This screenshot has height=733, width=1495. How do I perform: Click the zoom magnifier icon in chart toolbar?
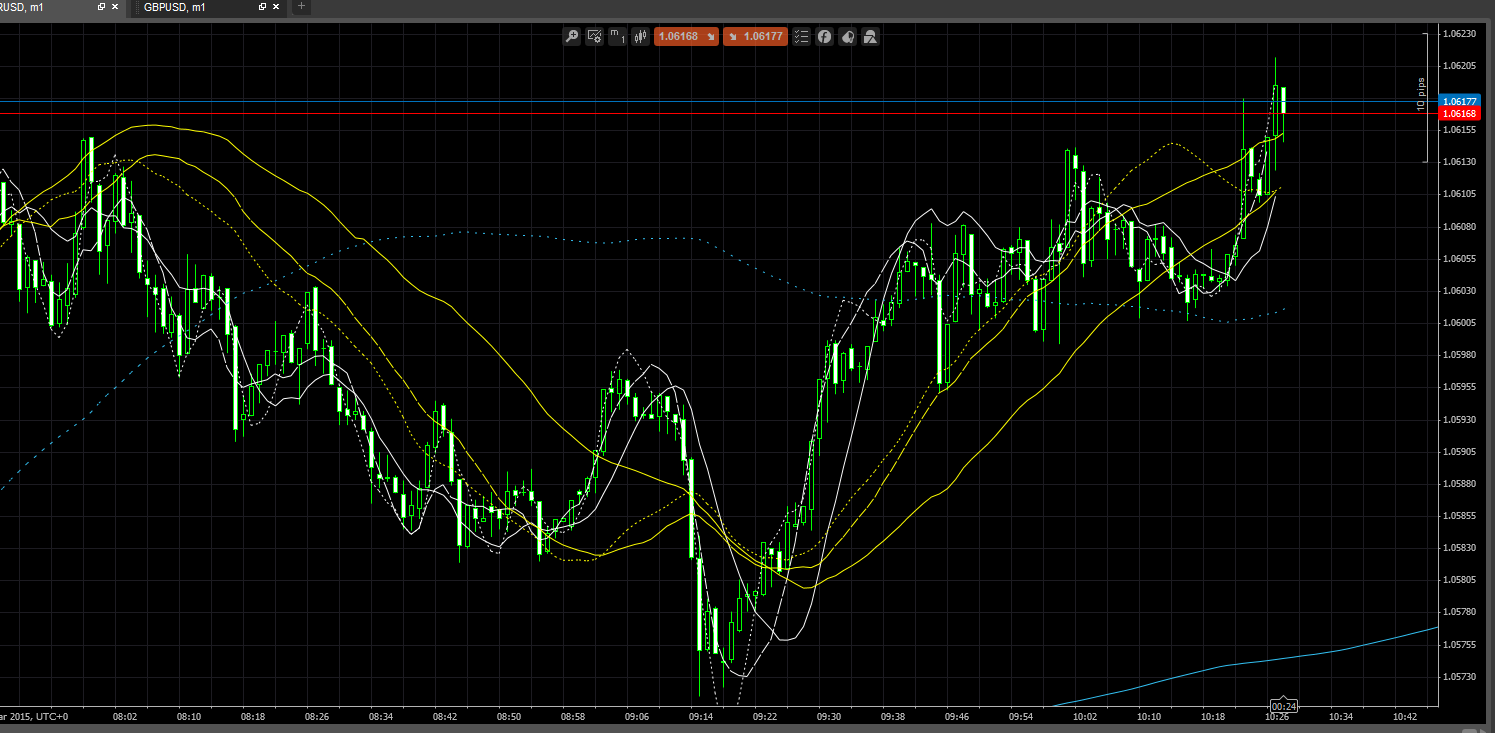[572, 36]
